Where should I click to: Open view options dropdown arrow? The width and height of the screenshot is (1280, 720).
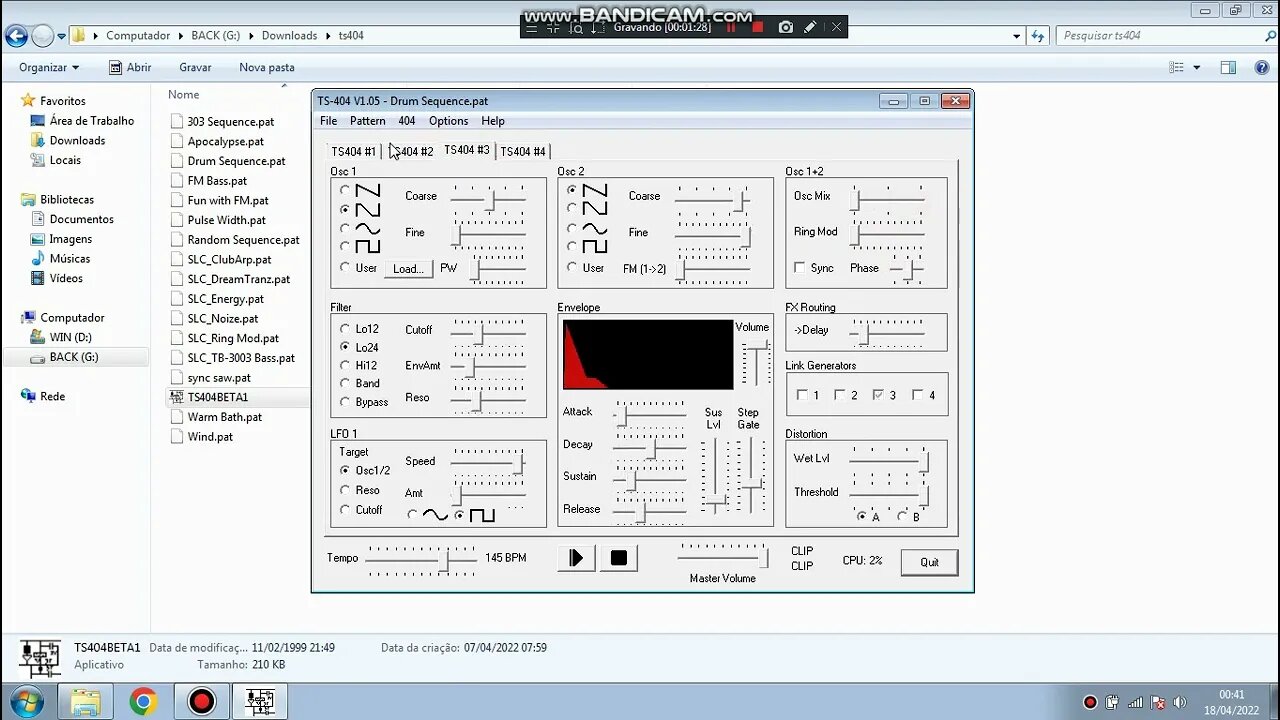pos(1197,68)
